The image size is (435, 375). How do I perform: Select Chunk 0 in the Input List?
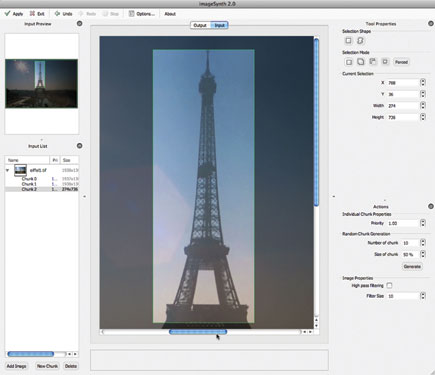(29, 179)
